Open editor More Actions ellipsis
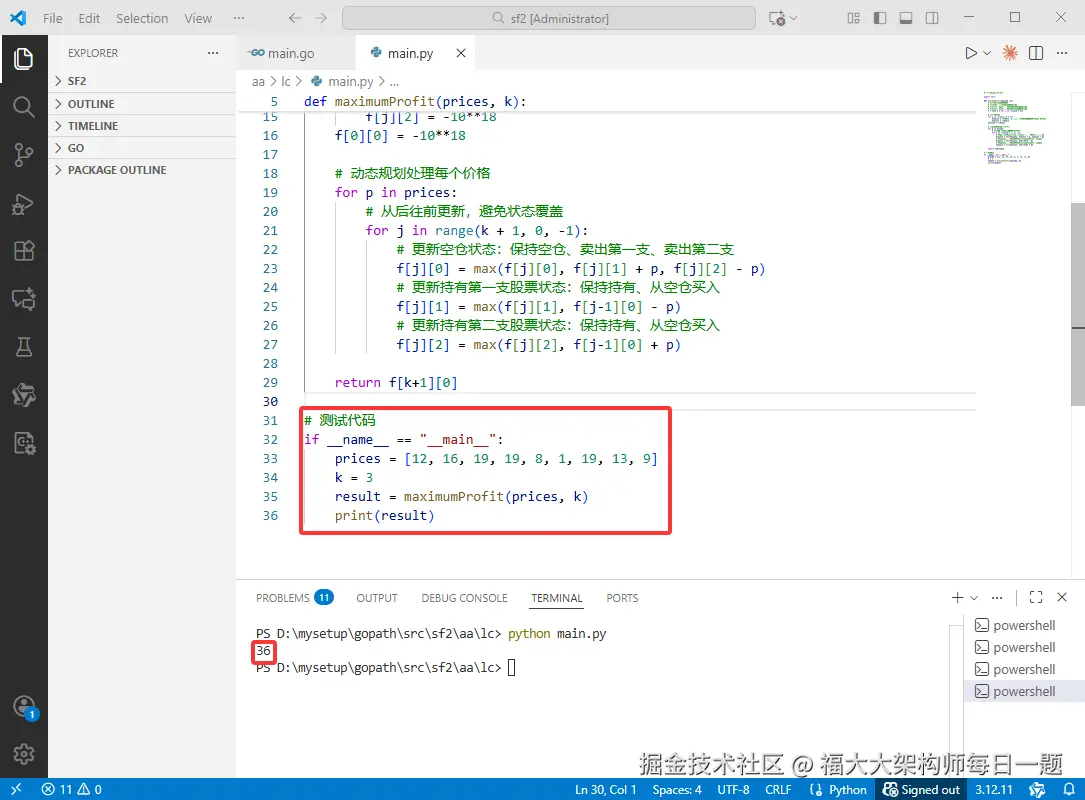Image resolution: width=1085 pixels, height=800 pixels. (x=1062, y=53)
